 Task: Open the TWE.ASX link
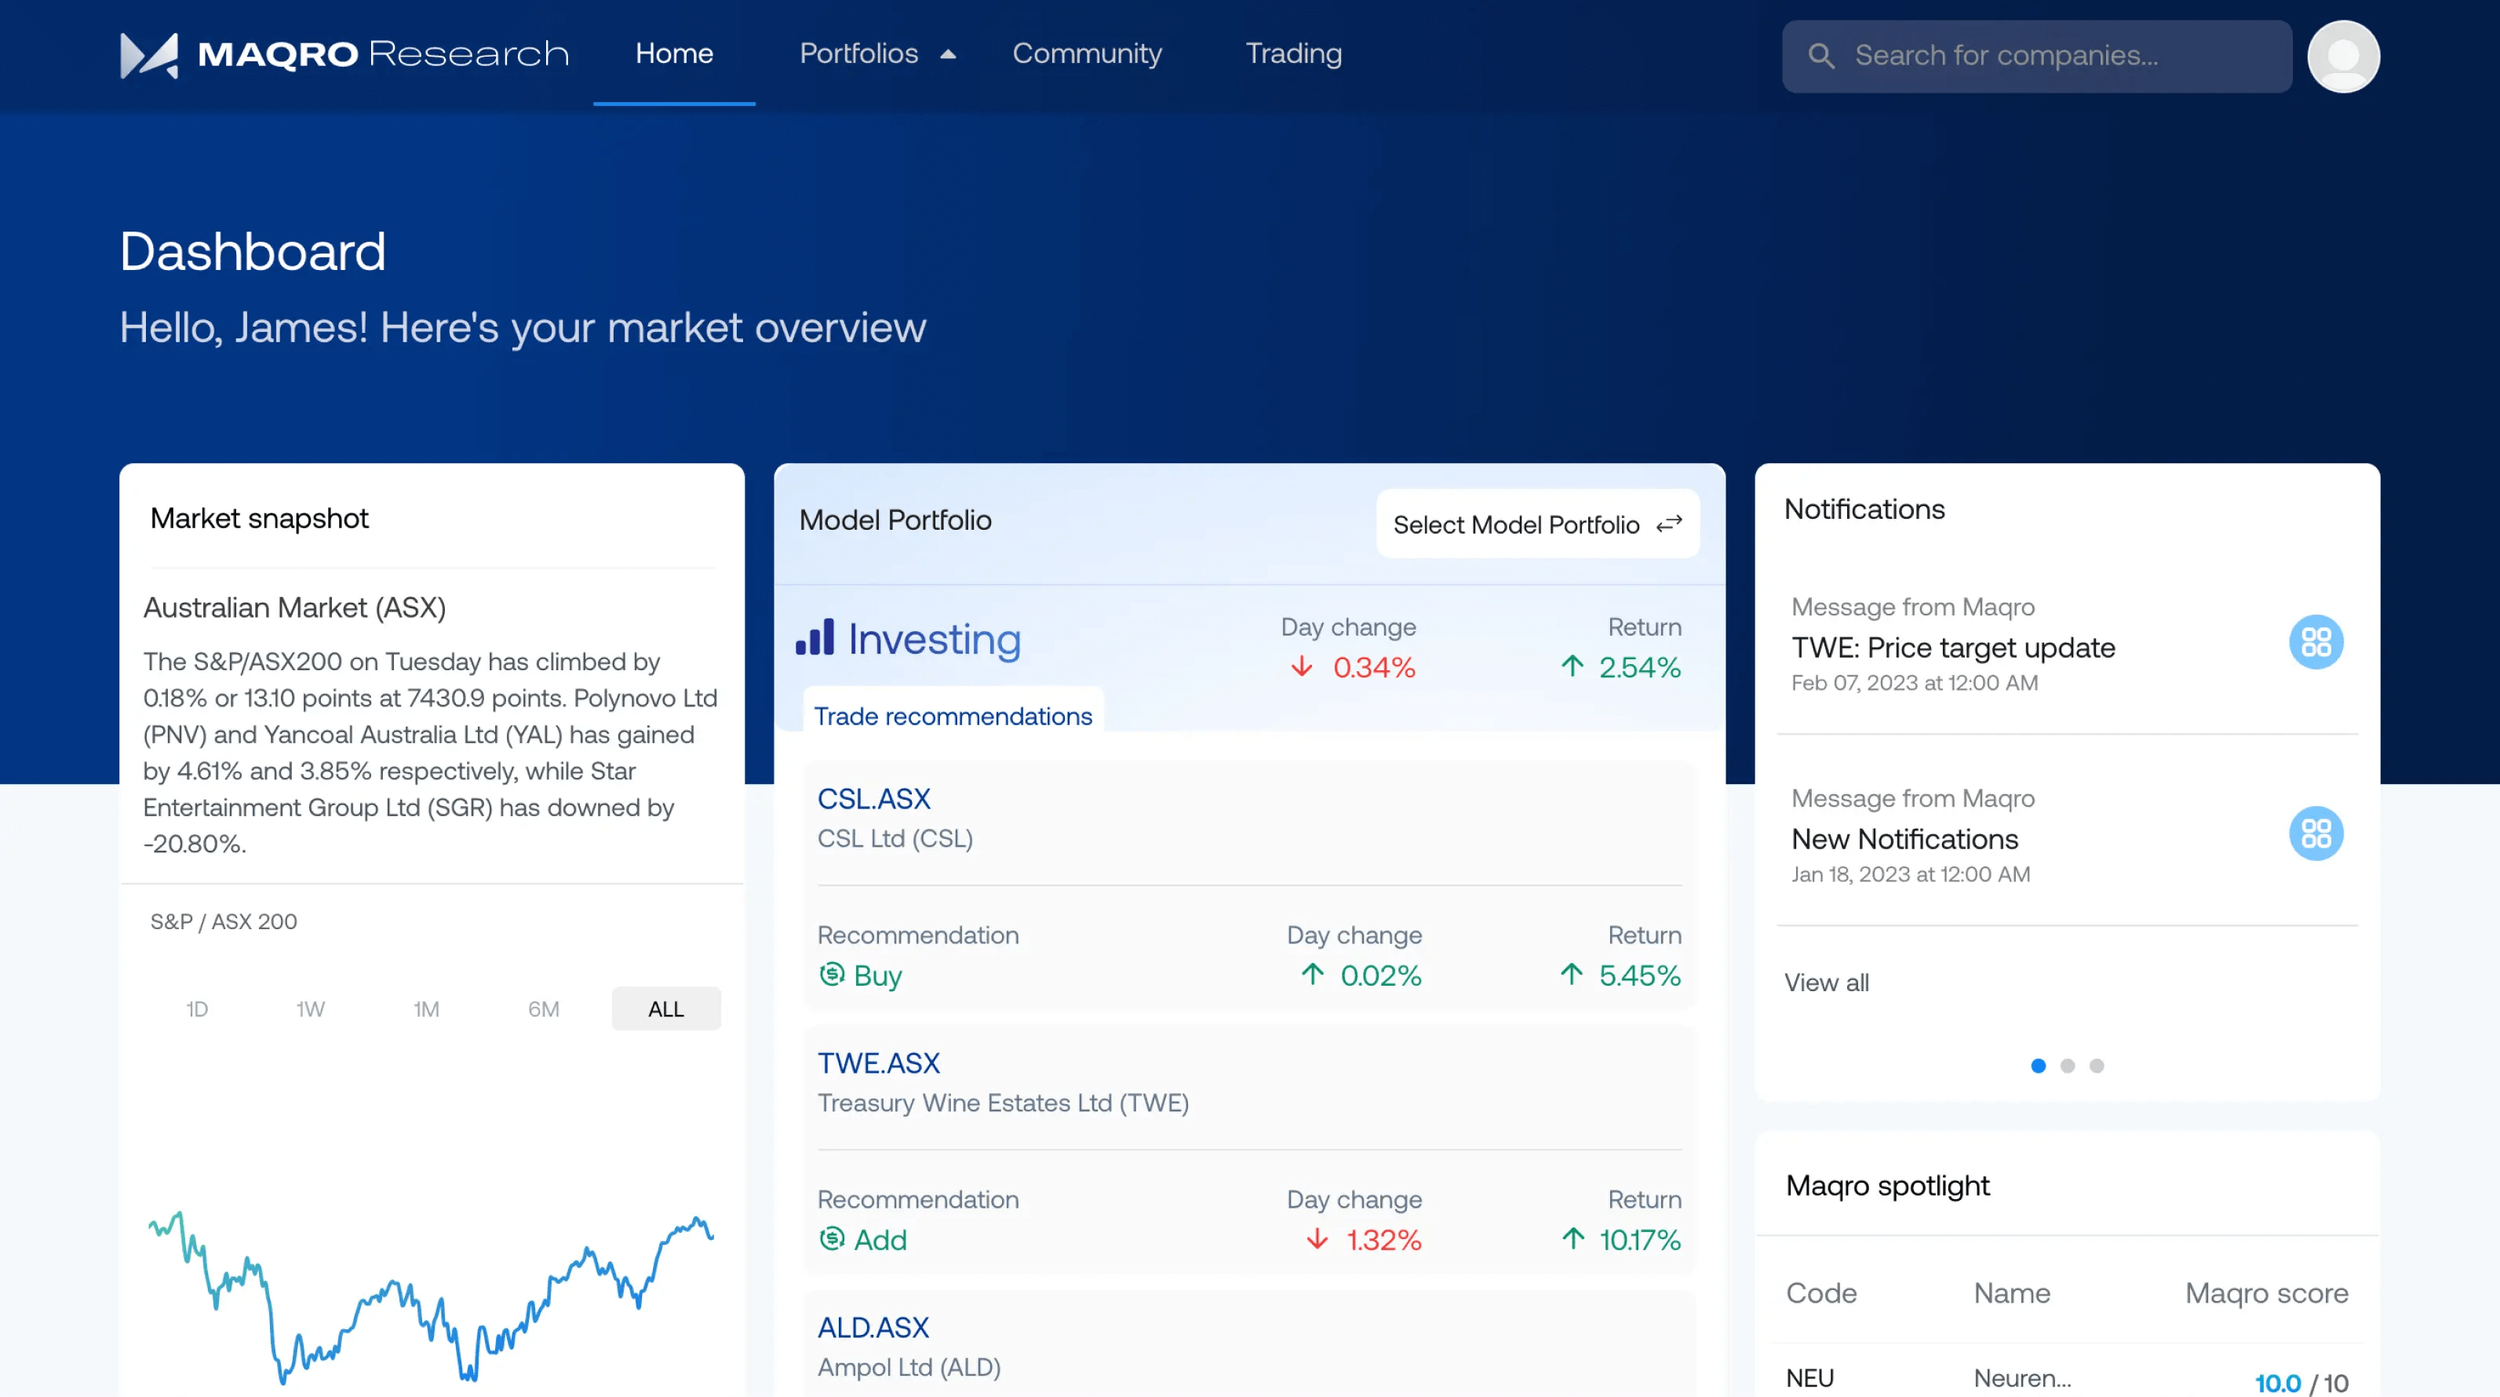point(879,1062)
